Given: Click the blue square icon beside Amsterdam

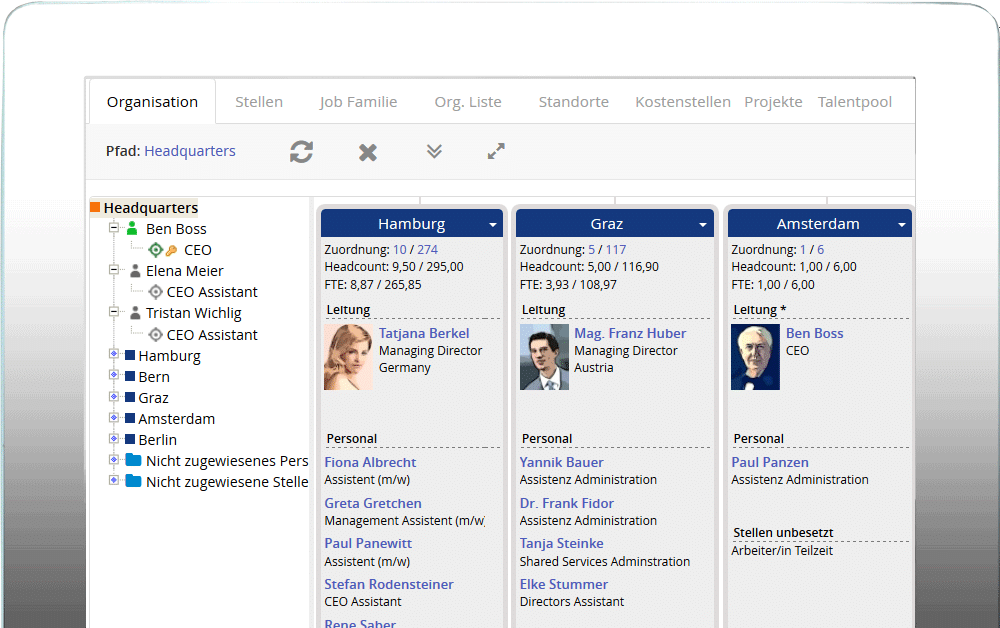Looking at the screenshot, I should pyautogui.click(x=130, y=418).
